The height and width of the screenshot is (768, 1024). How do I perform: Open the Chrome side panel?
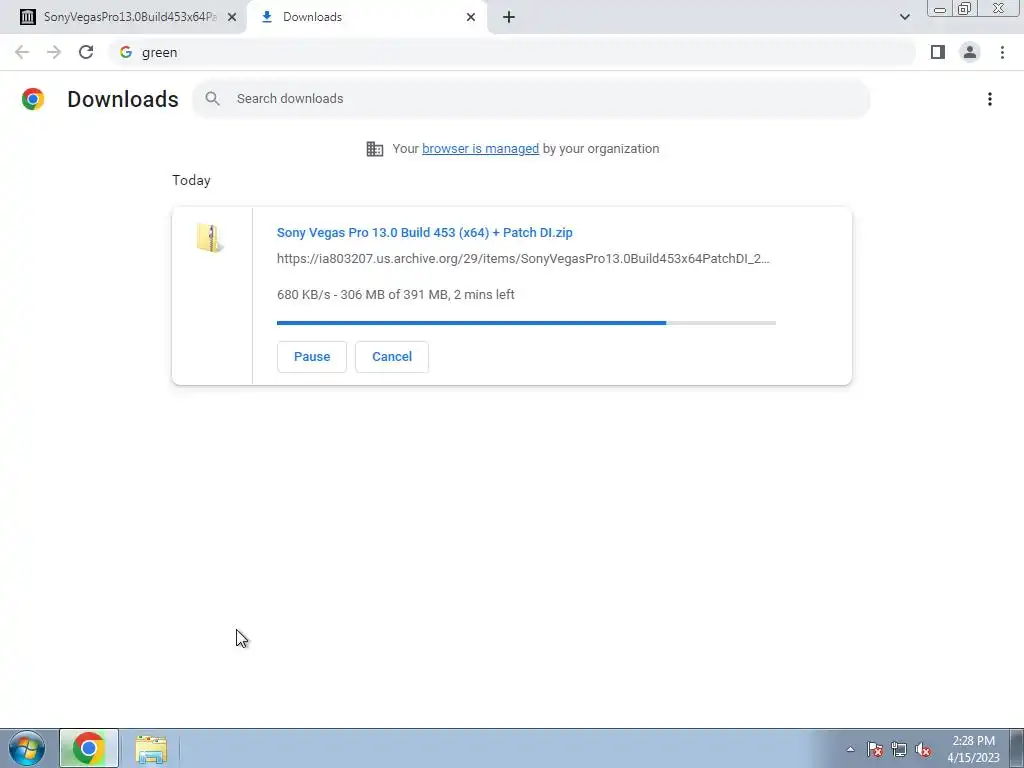[938, 52]
